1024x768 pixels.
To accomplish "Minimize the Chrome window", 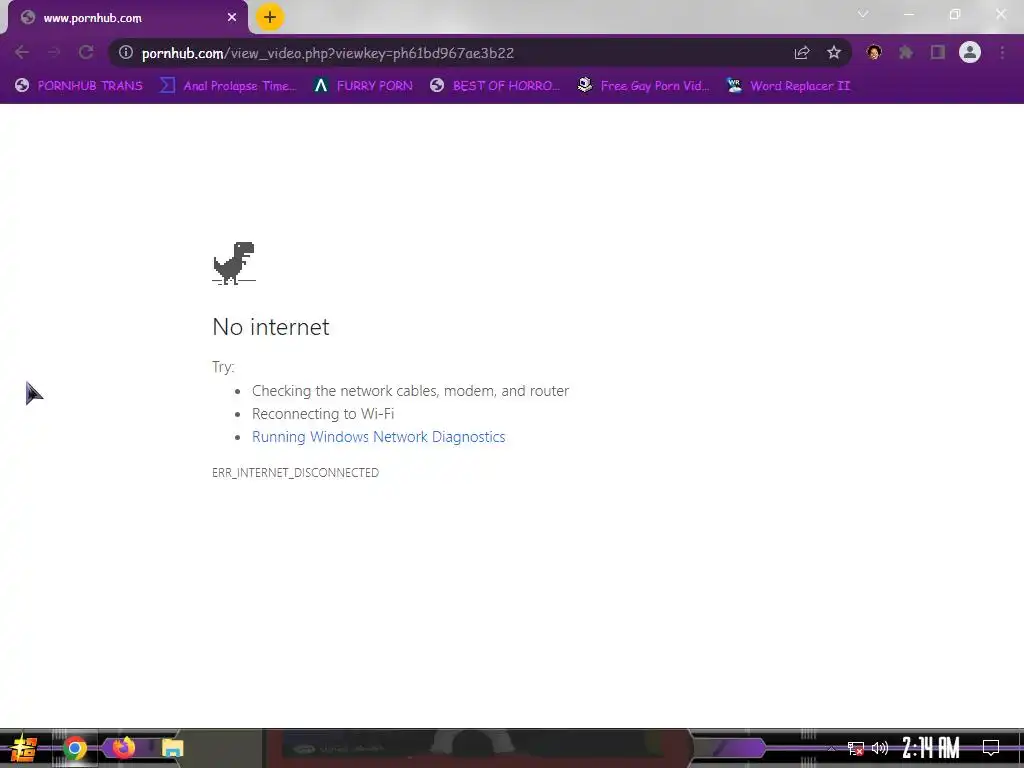I will point(908,14).
